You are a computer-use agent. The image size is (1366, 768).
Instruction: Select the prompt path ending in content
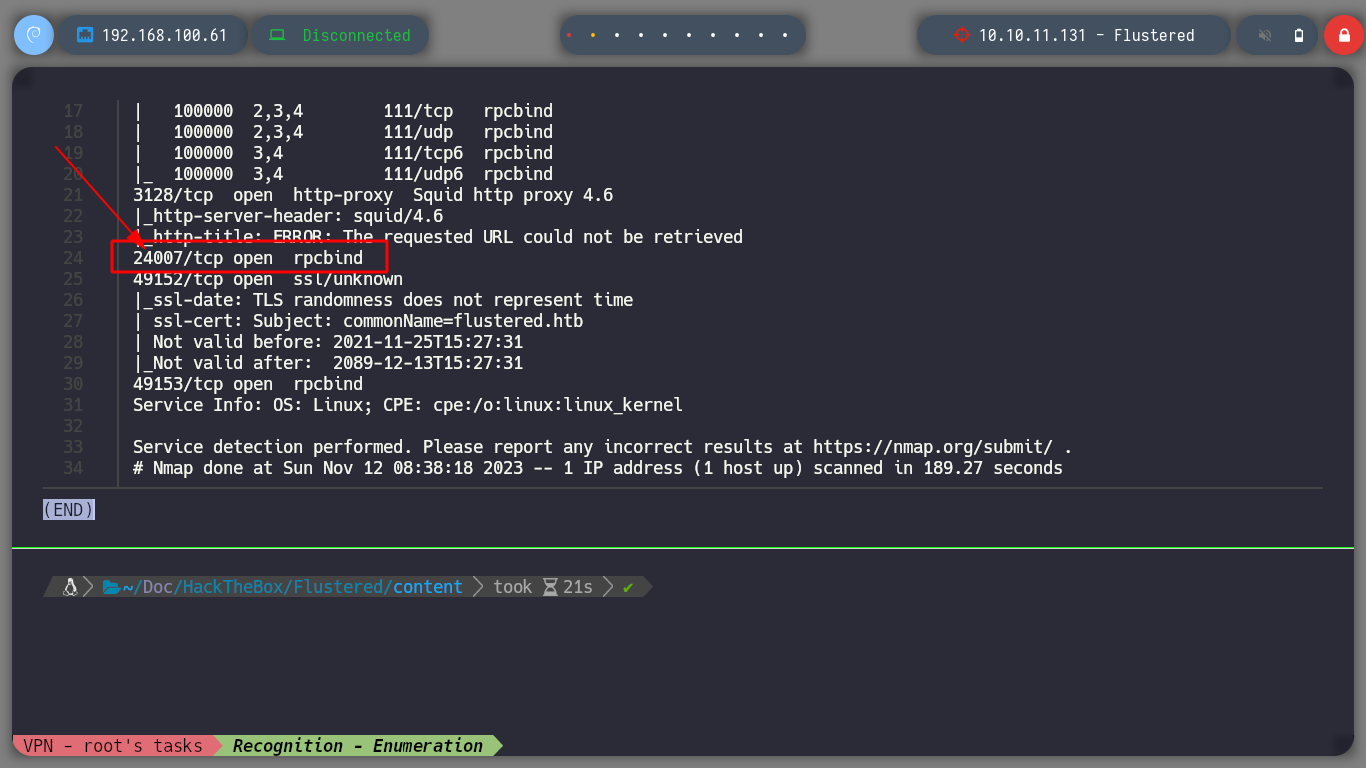click(x=293, y=587)
